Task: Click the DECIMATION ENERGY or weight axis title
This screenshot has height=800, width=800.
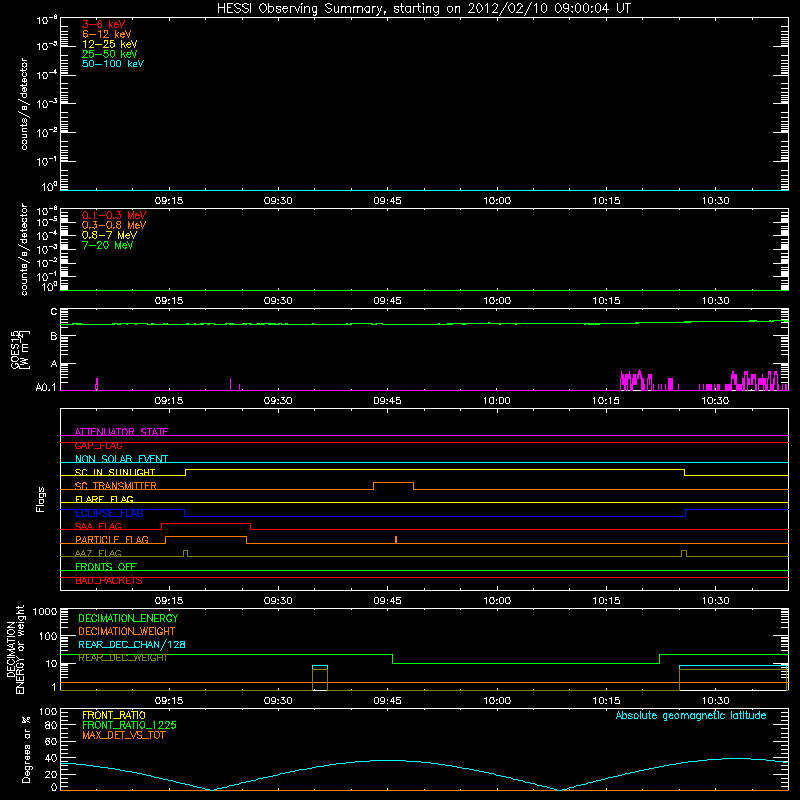Action: [15, 649]
